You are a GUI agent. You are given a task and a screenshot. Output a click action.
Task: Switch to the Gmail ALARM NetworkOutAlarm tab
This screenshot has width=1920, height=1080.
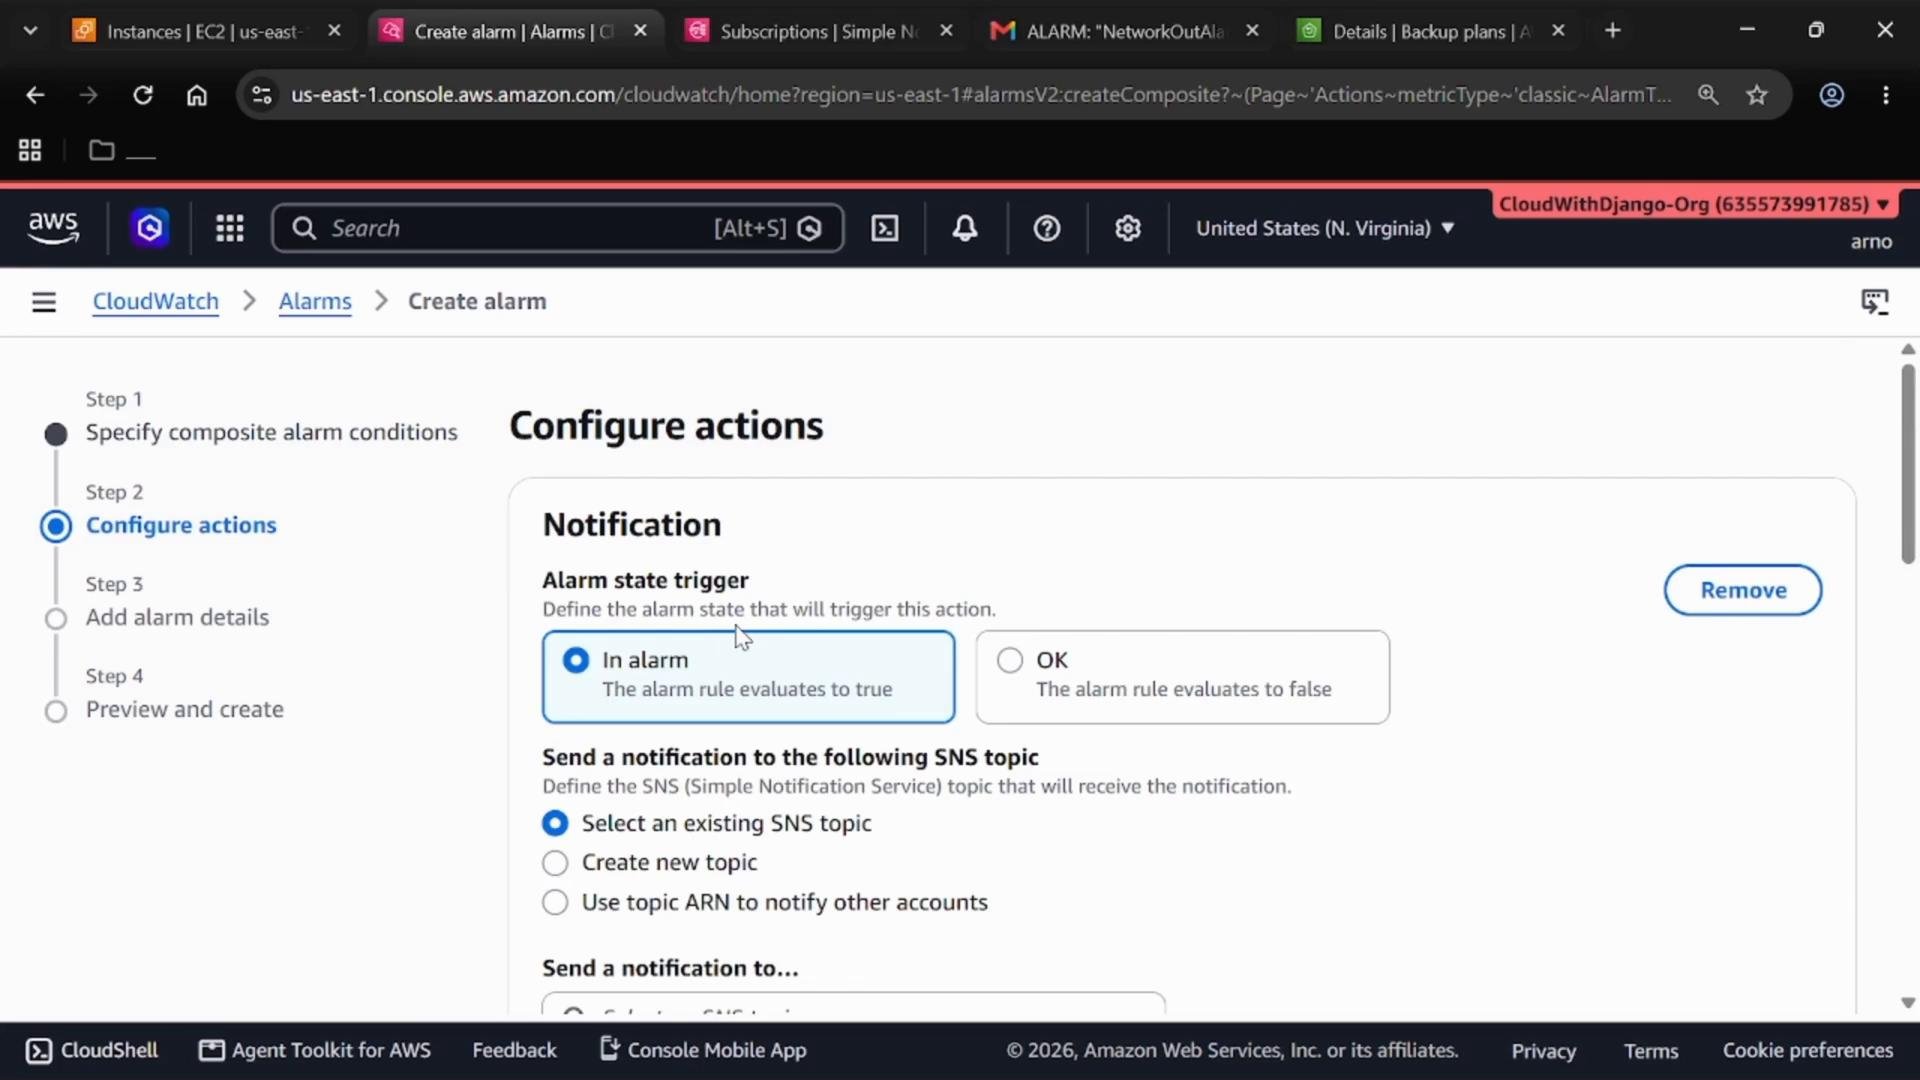[x=1126, y=31]
